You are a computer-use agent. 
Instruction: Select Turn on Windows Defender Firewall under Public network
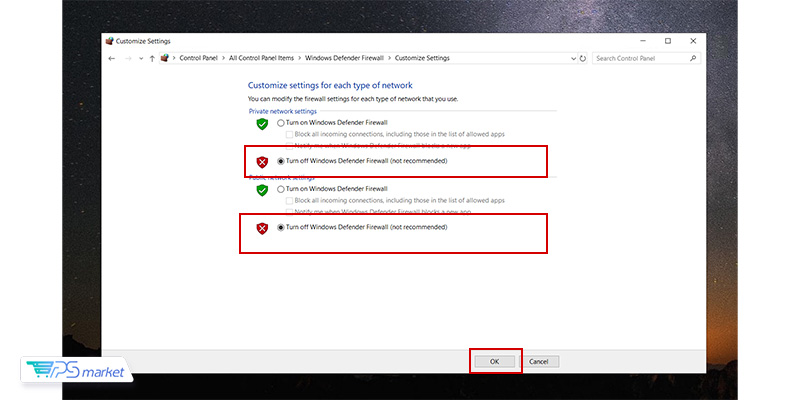pos(333,189)
